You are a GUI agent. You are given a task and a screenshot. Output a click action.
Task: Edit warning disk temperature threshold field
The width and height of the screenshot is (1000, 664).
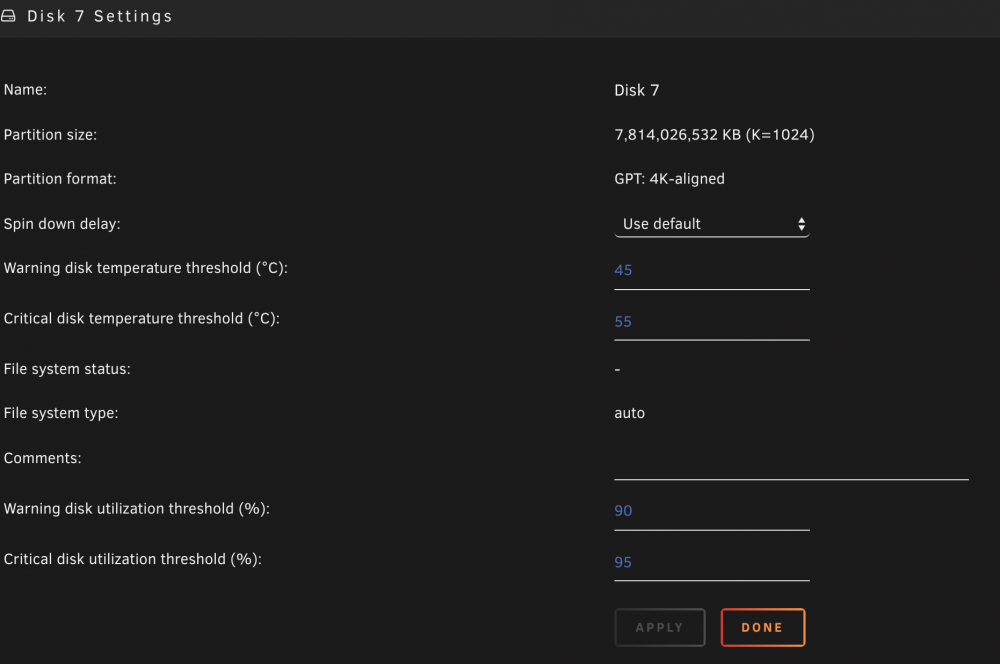coord(712,270)
